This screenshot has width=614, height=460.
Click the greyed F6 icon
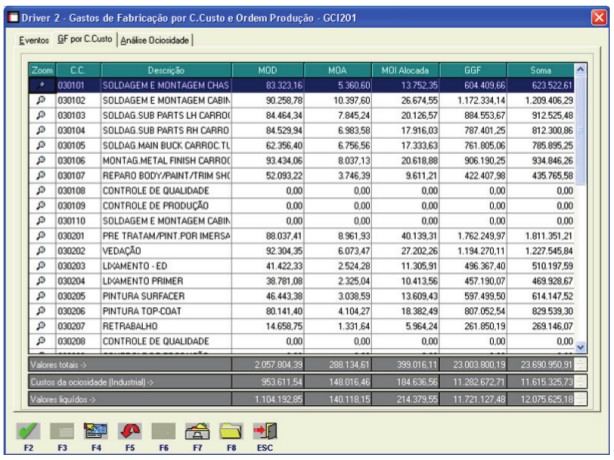point(164,431)
